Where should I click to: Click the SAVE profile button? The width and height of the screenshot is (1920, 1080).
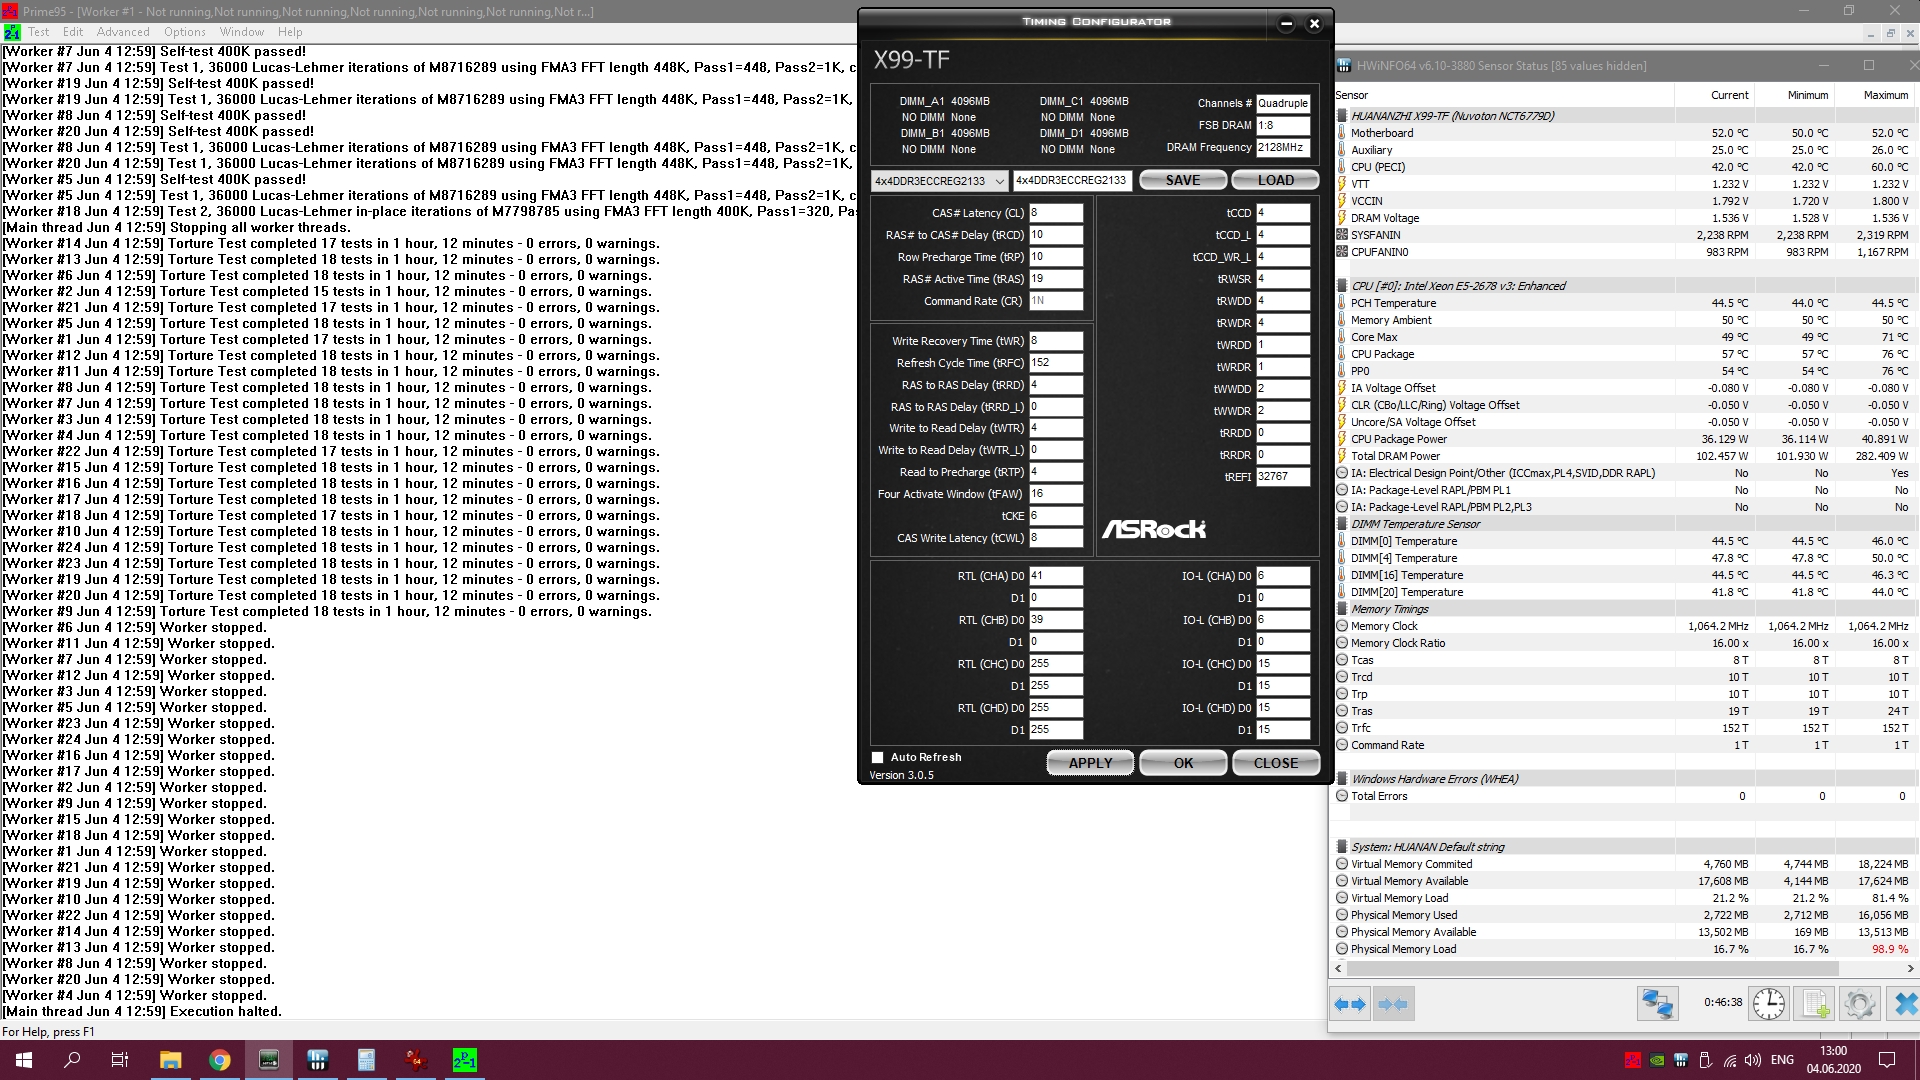(1182, 180)
